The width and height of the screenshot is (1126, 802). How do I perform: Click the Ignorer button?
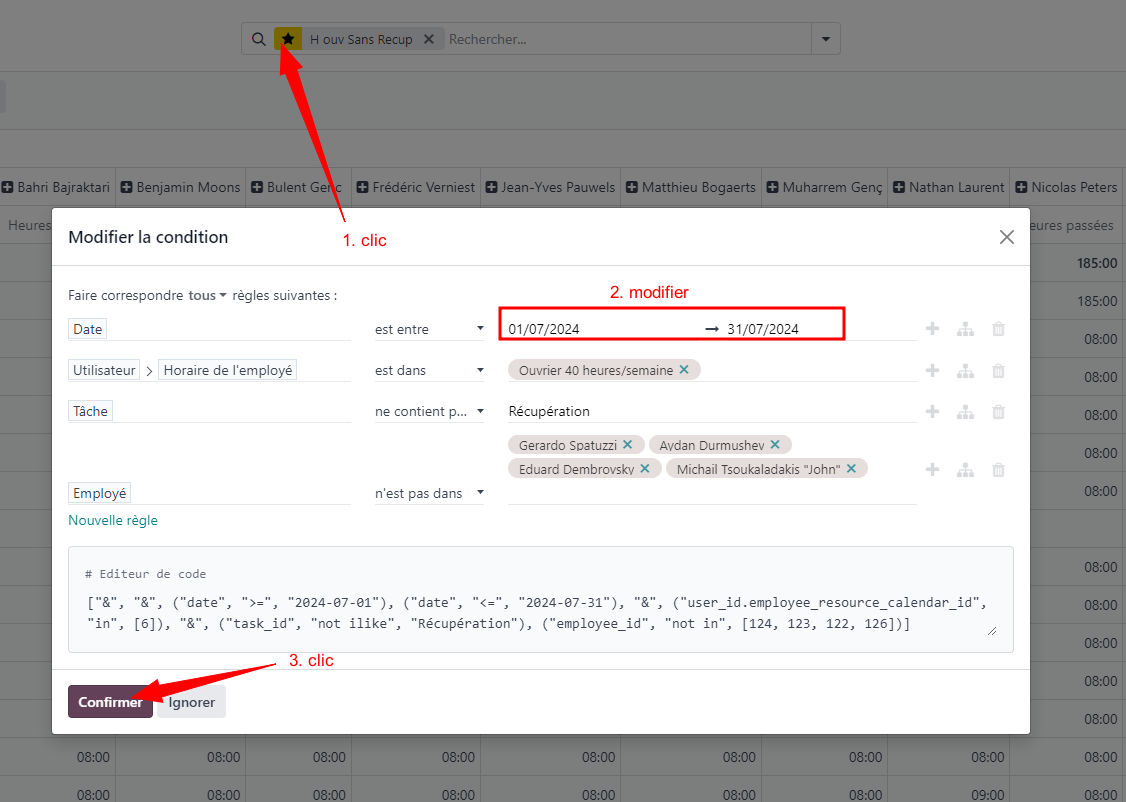(192, 702)
